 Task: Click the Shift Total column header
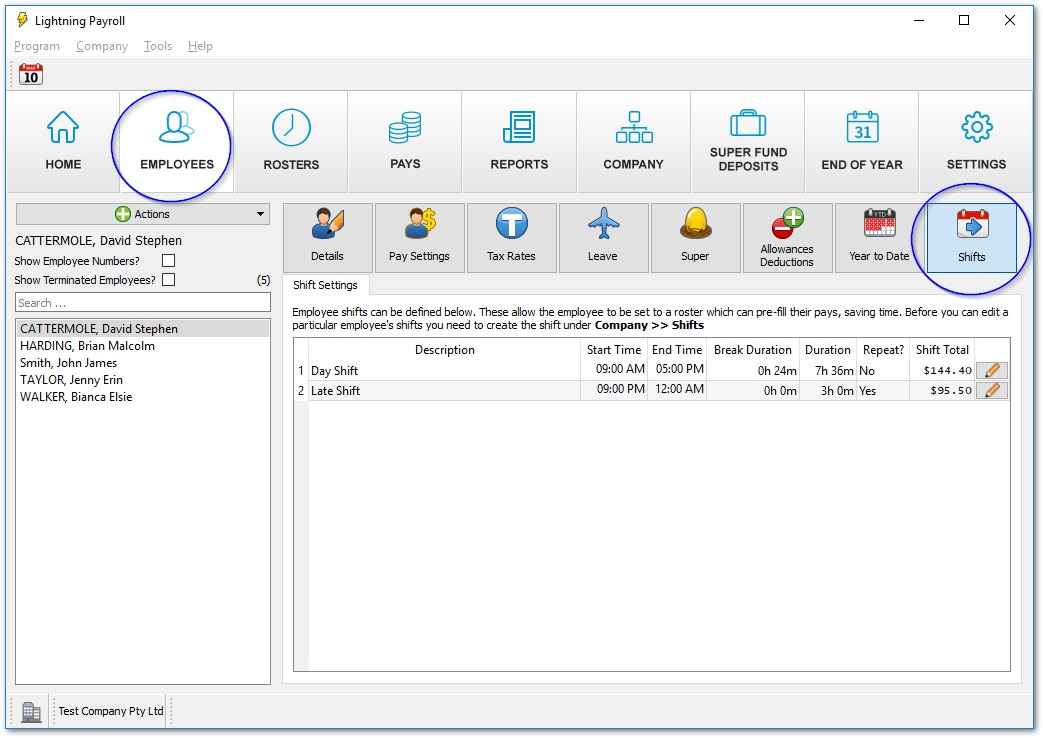[942, 350]
